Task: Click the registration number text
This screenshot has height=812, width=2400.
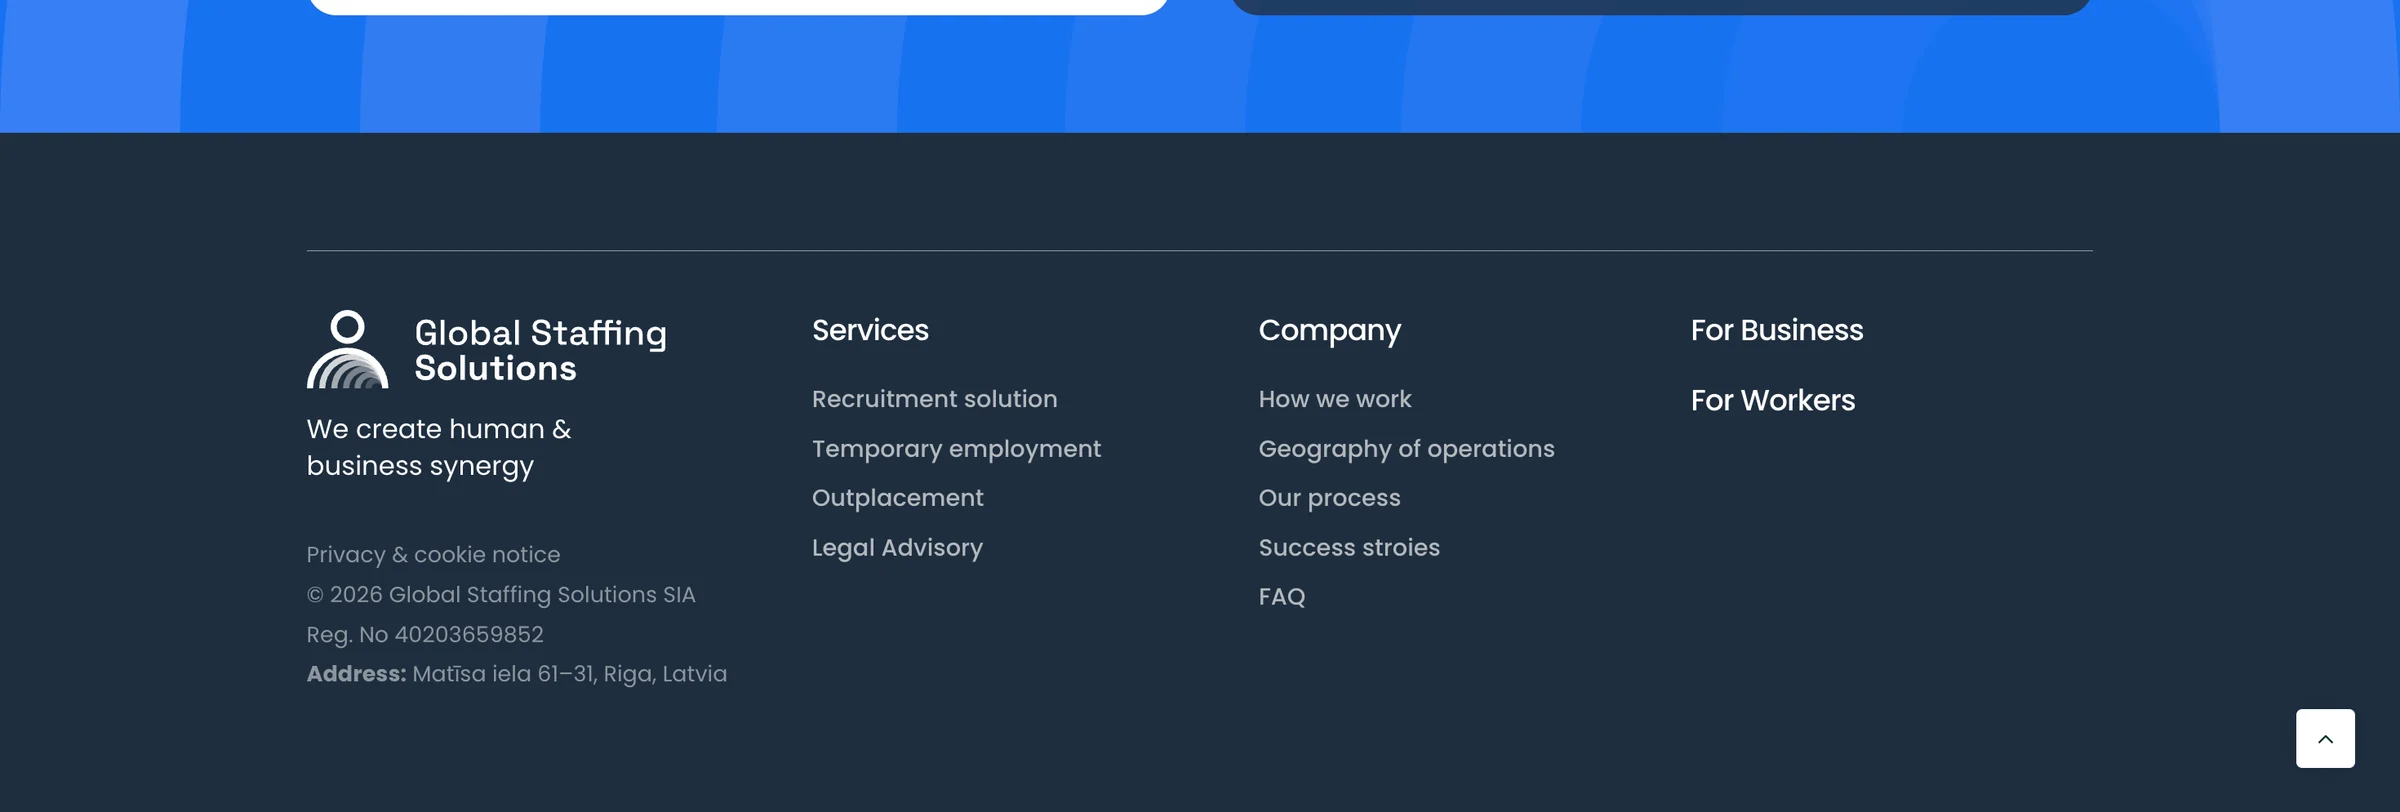Action: tap(425, 635)
